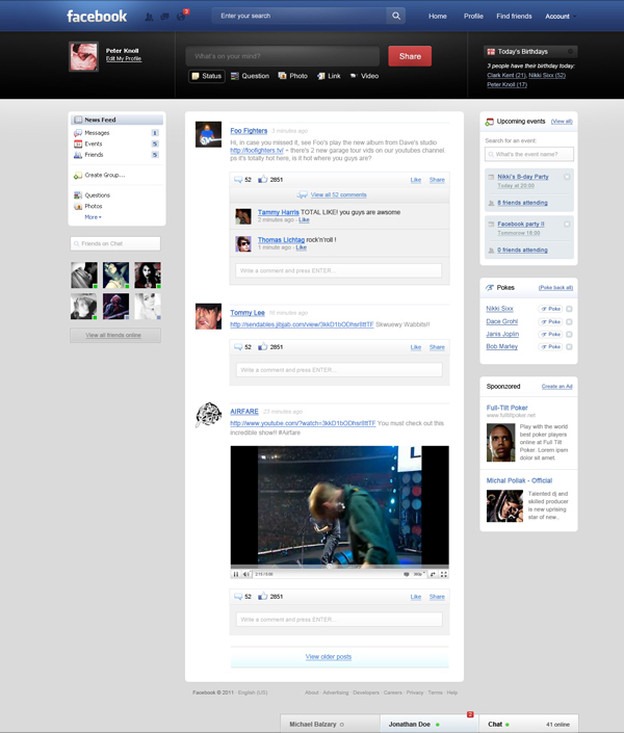This screenshot has height=733, width=624.
Task: Click View older posts link
Action: (328, 657)
